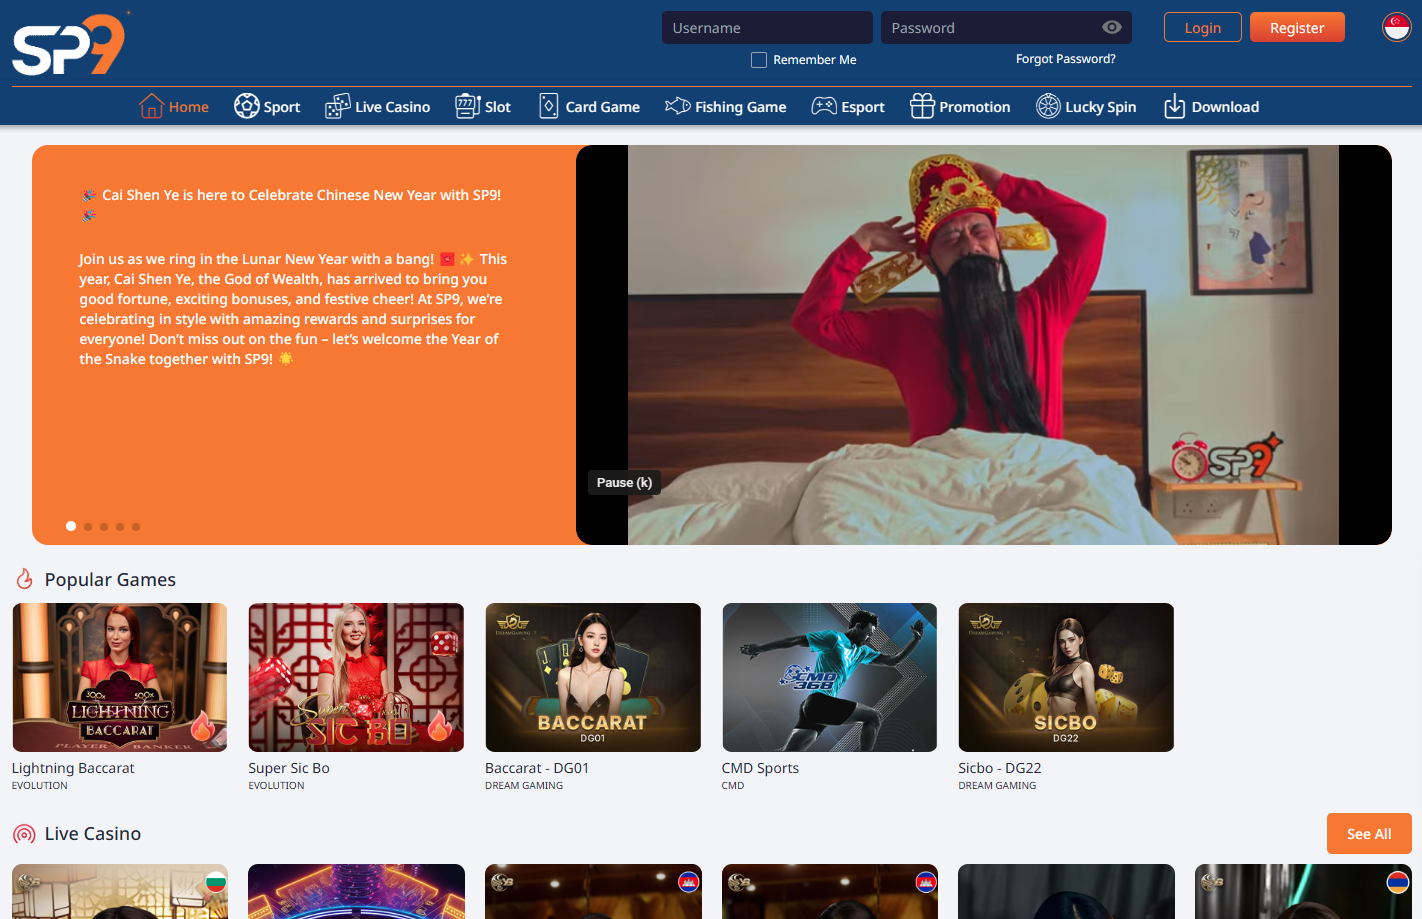Click the SP9 logo
This screenshot has width=1422, height=919.
pyautogui.click(x=68, y=45)
